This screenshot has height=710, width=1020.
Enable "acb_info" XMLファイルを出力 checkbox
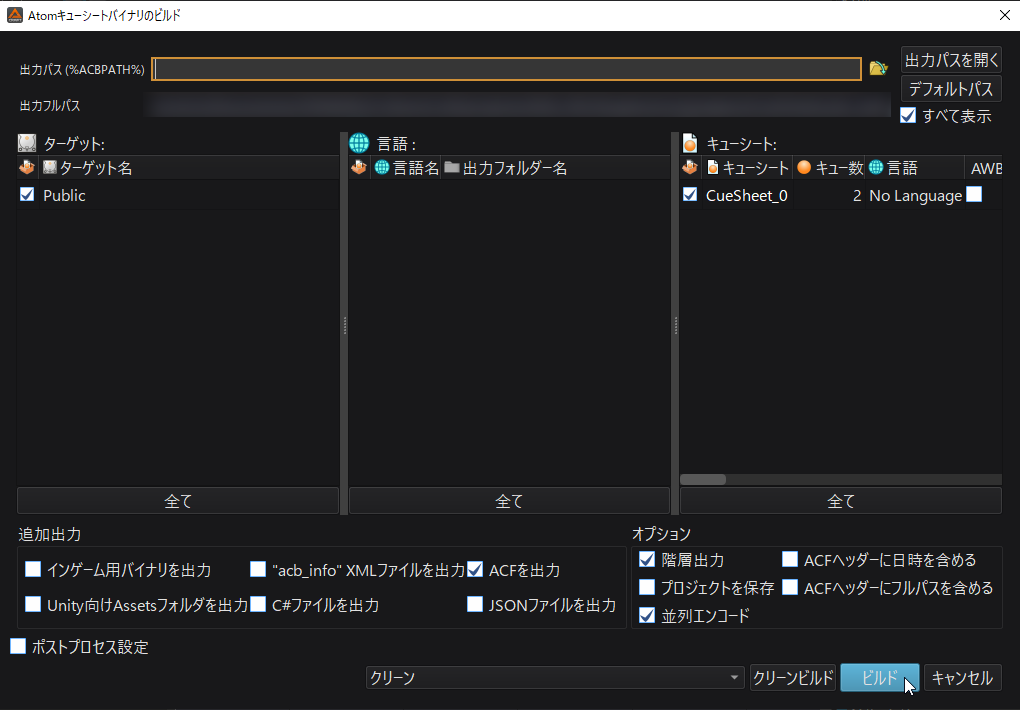coord(258,569)
